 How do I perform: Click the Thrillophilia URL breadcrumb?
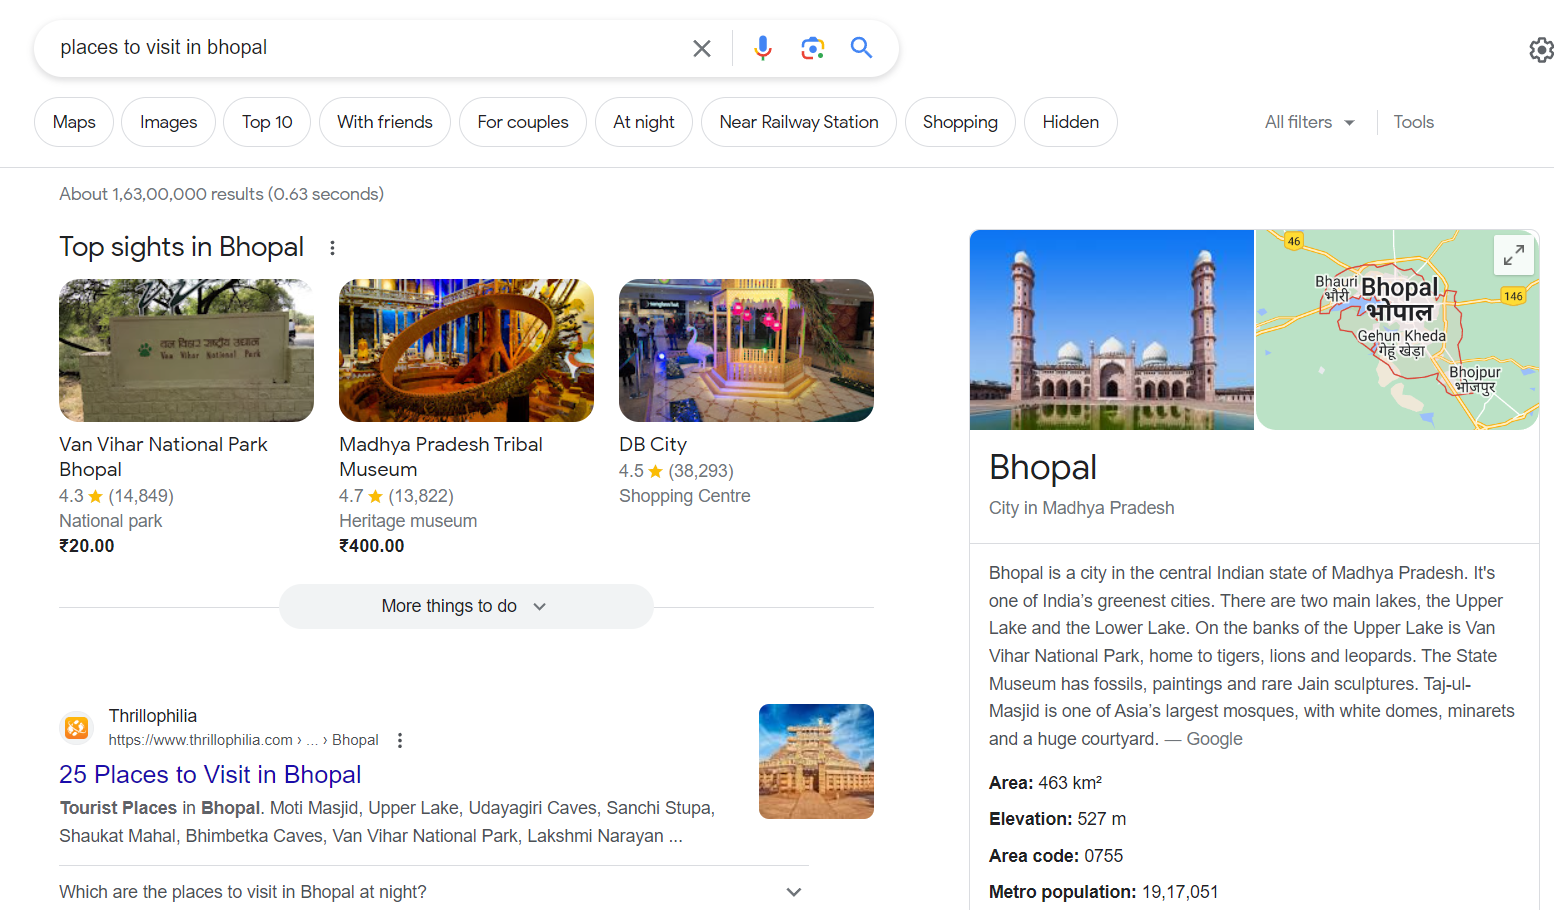(x=243, y=740)
